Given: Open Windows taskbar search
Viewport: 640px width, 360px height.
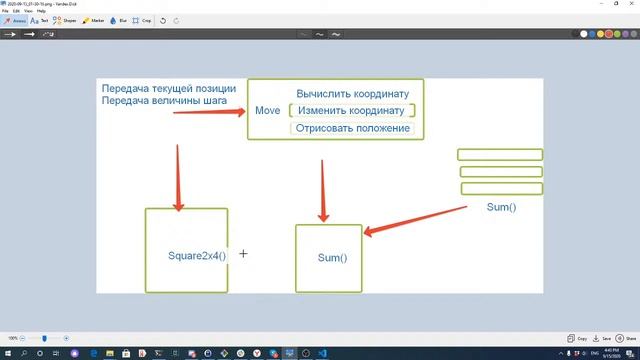Looking at the screenshot, I should [x=24, y=353].
